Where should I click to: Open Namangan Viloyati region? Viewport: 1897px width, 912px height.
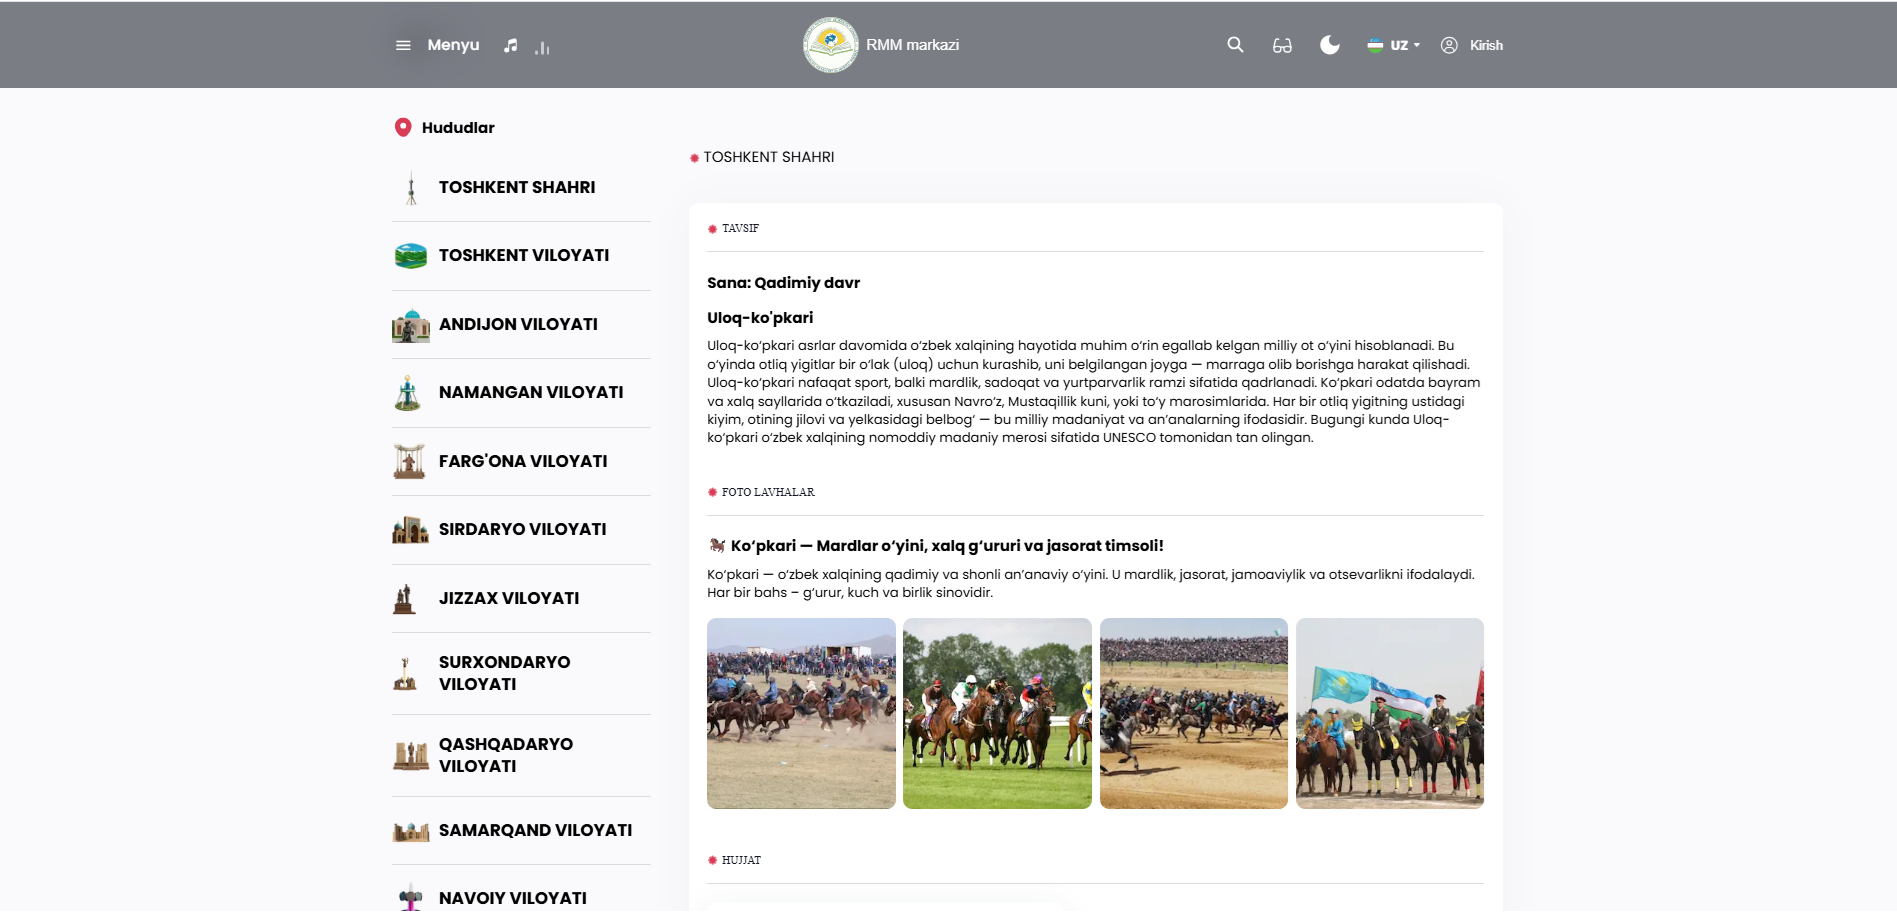(x=531, y=392)
